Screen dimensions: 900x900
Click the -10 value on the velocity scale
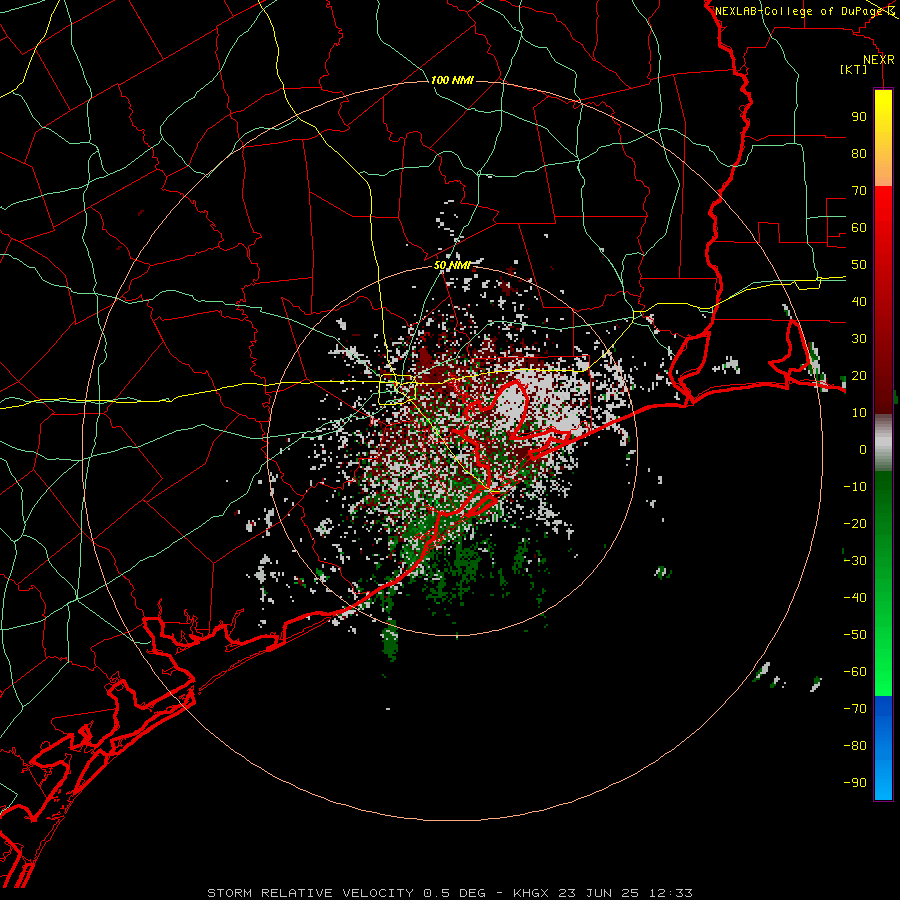coord(855,487)
